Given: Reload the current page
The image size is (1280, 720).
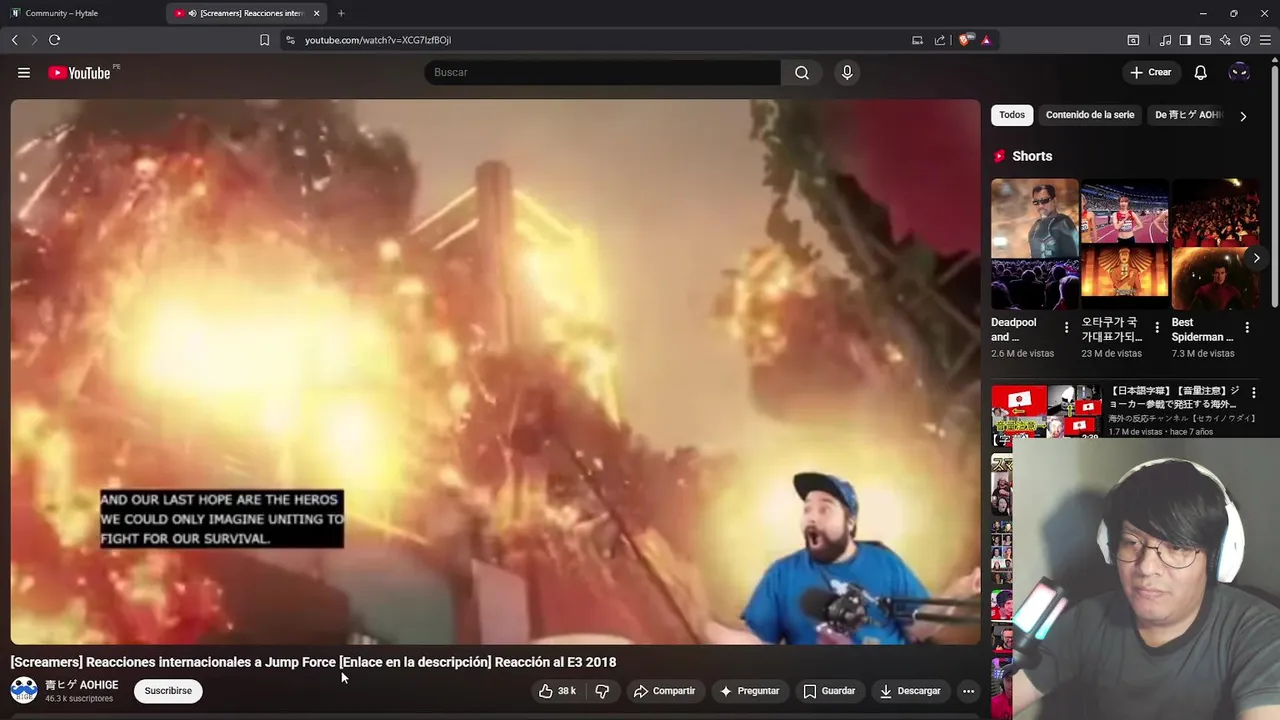Looking at the screenshot, I should pyautogui.click(x=54, y=40).
